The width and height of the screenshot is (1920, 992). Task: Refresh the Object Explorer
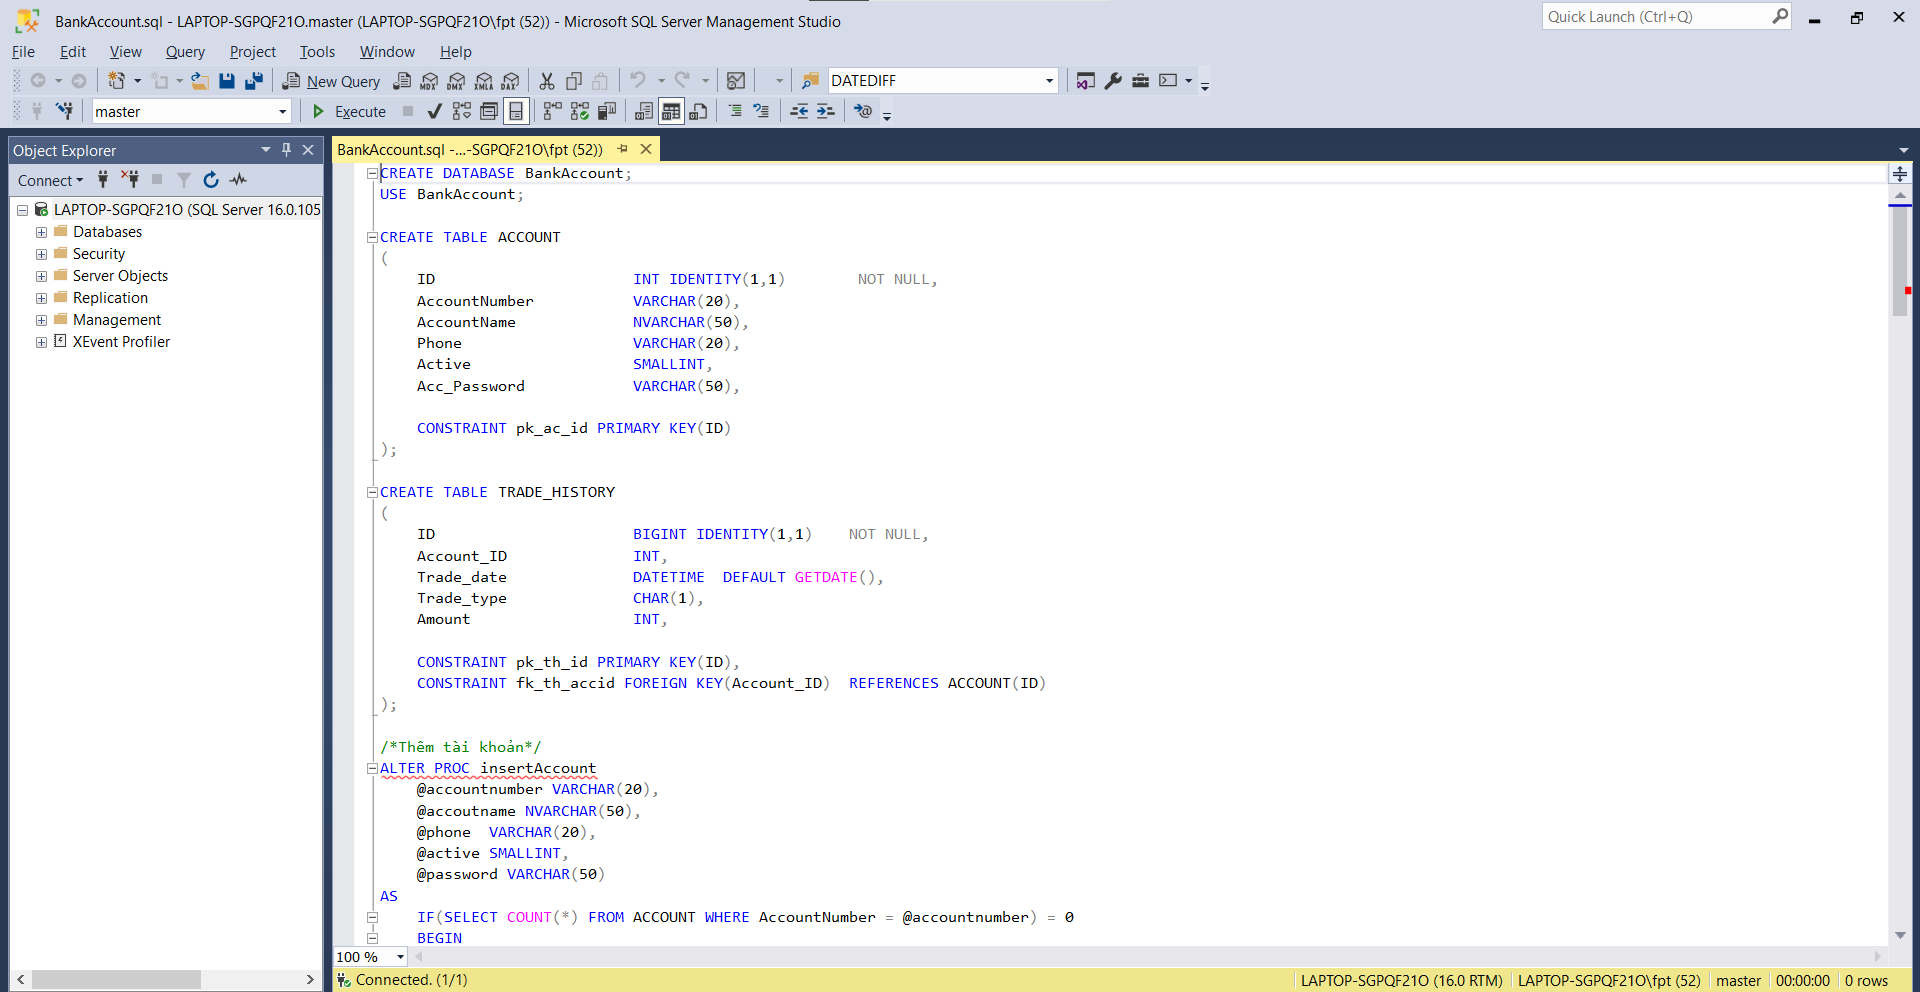coord(210,180)
